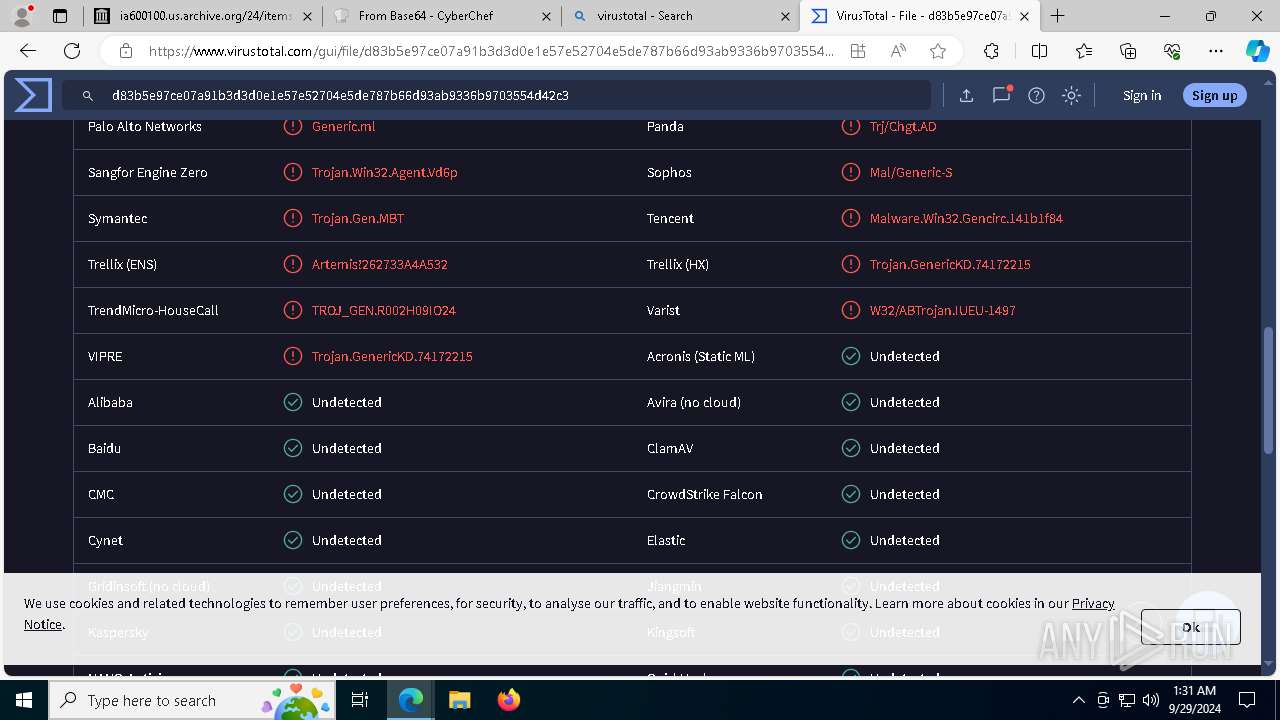This screenshot has width=1280, height=720.
Task: Click the alert icon next to Symantec result
Action: pos(292,218)
